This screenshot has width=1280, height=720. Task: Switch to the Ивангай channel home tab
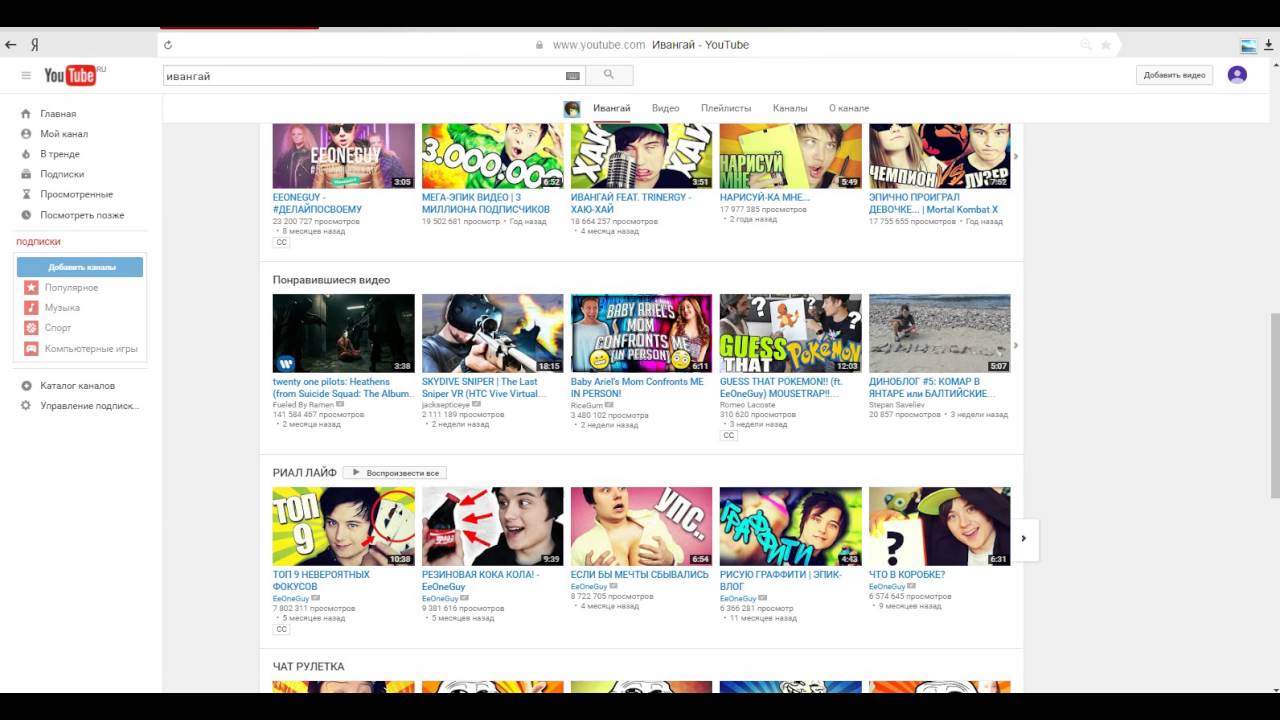(611, 108)
